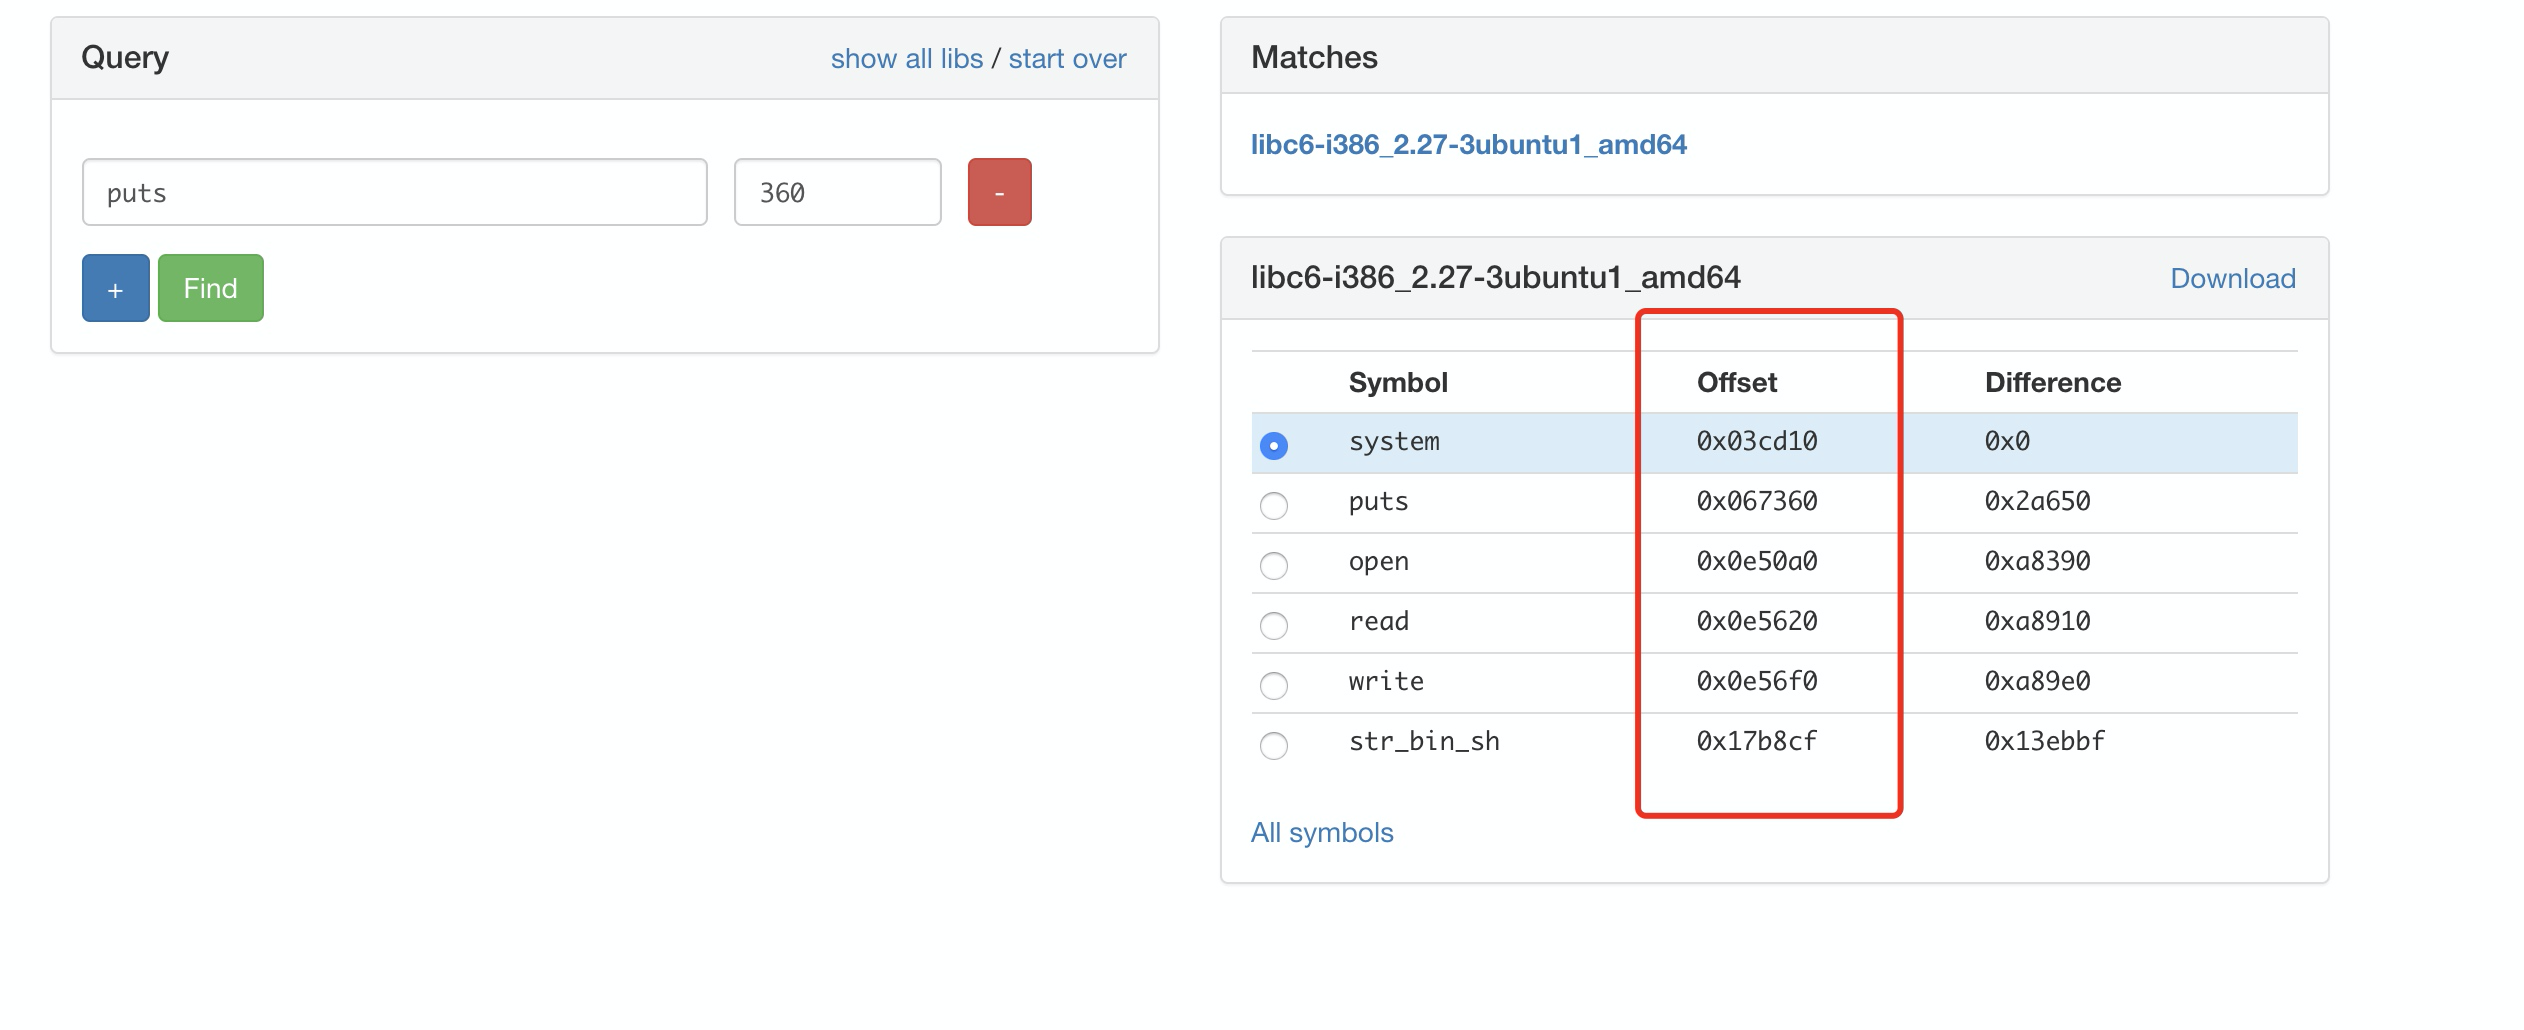Open the libc6-i386_2.27-3ubuntu1_amd64 match link

pyautogui.click(x=1469, y=145)
